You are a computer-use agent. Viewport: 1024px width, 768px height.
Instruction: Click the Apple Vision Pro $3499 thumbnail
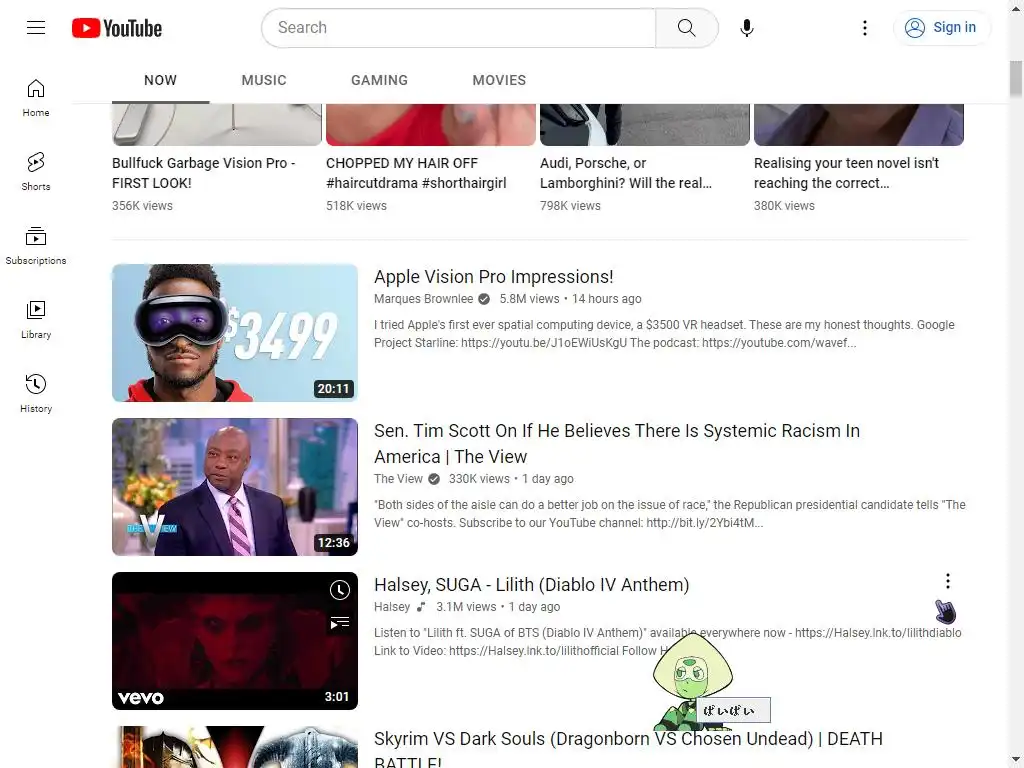pyautogui.click(x=235, y=333)
